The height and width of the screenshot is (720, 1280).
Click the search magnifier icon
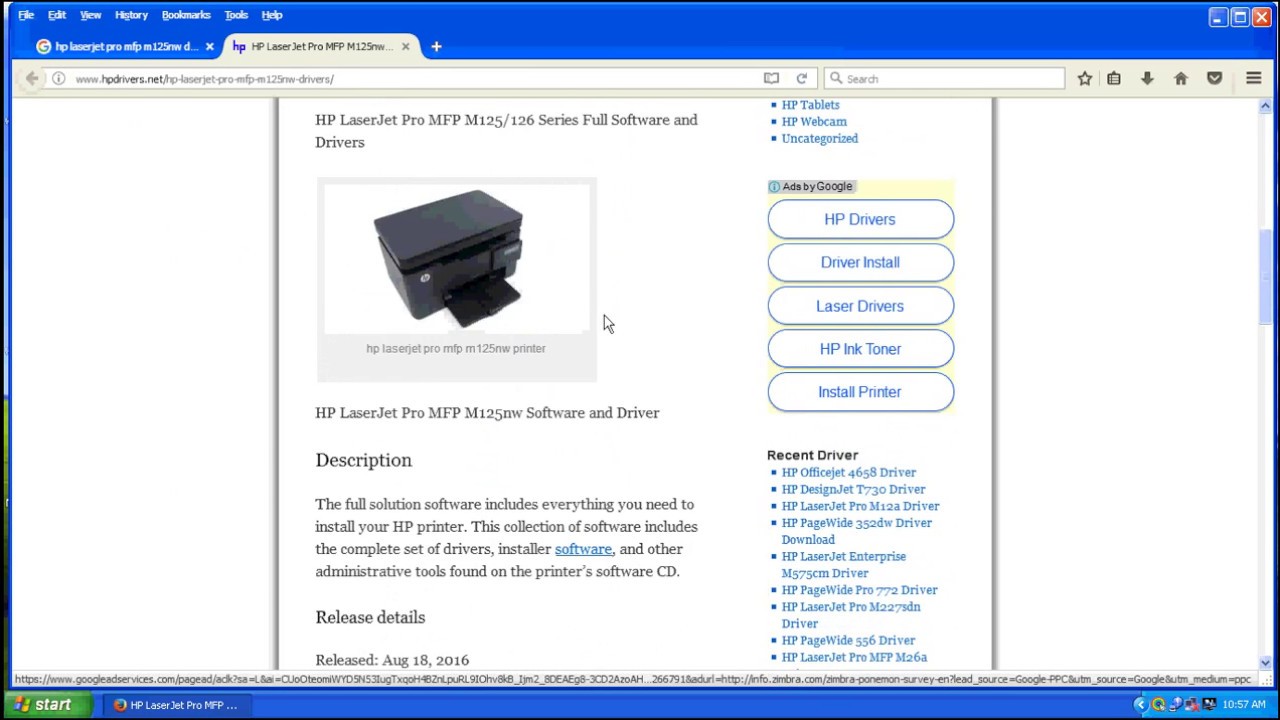(x=835, y=78)
